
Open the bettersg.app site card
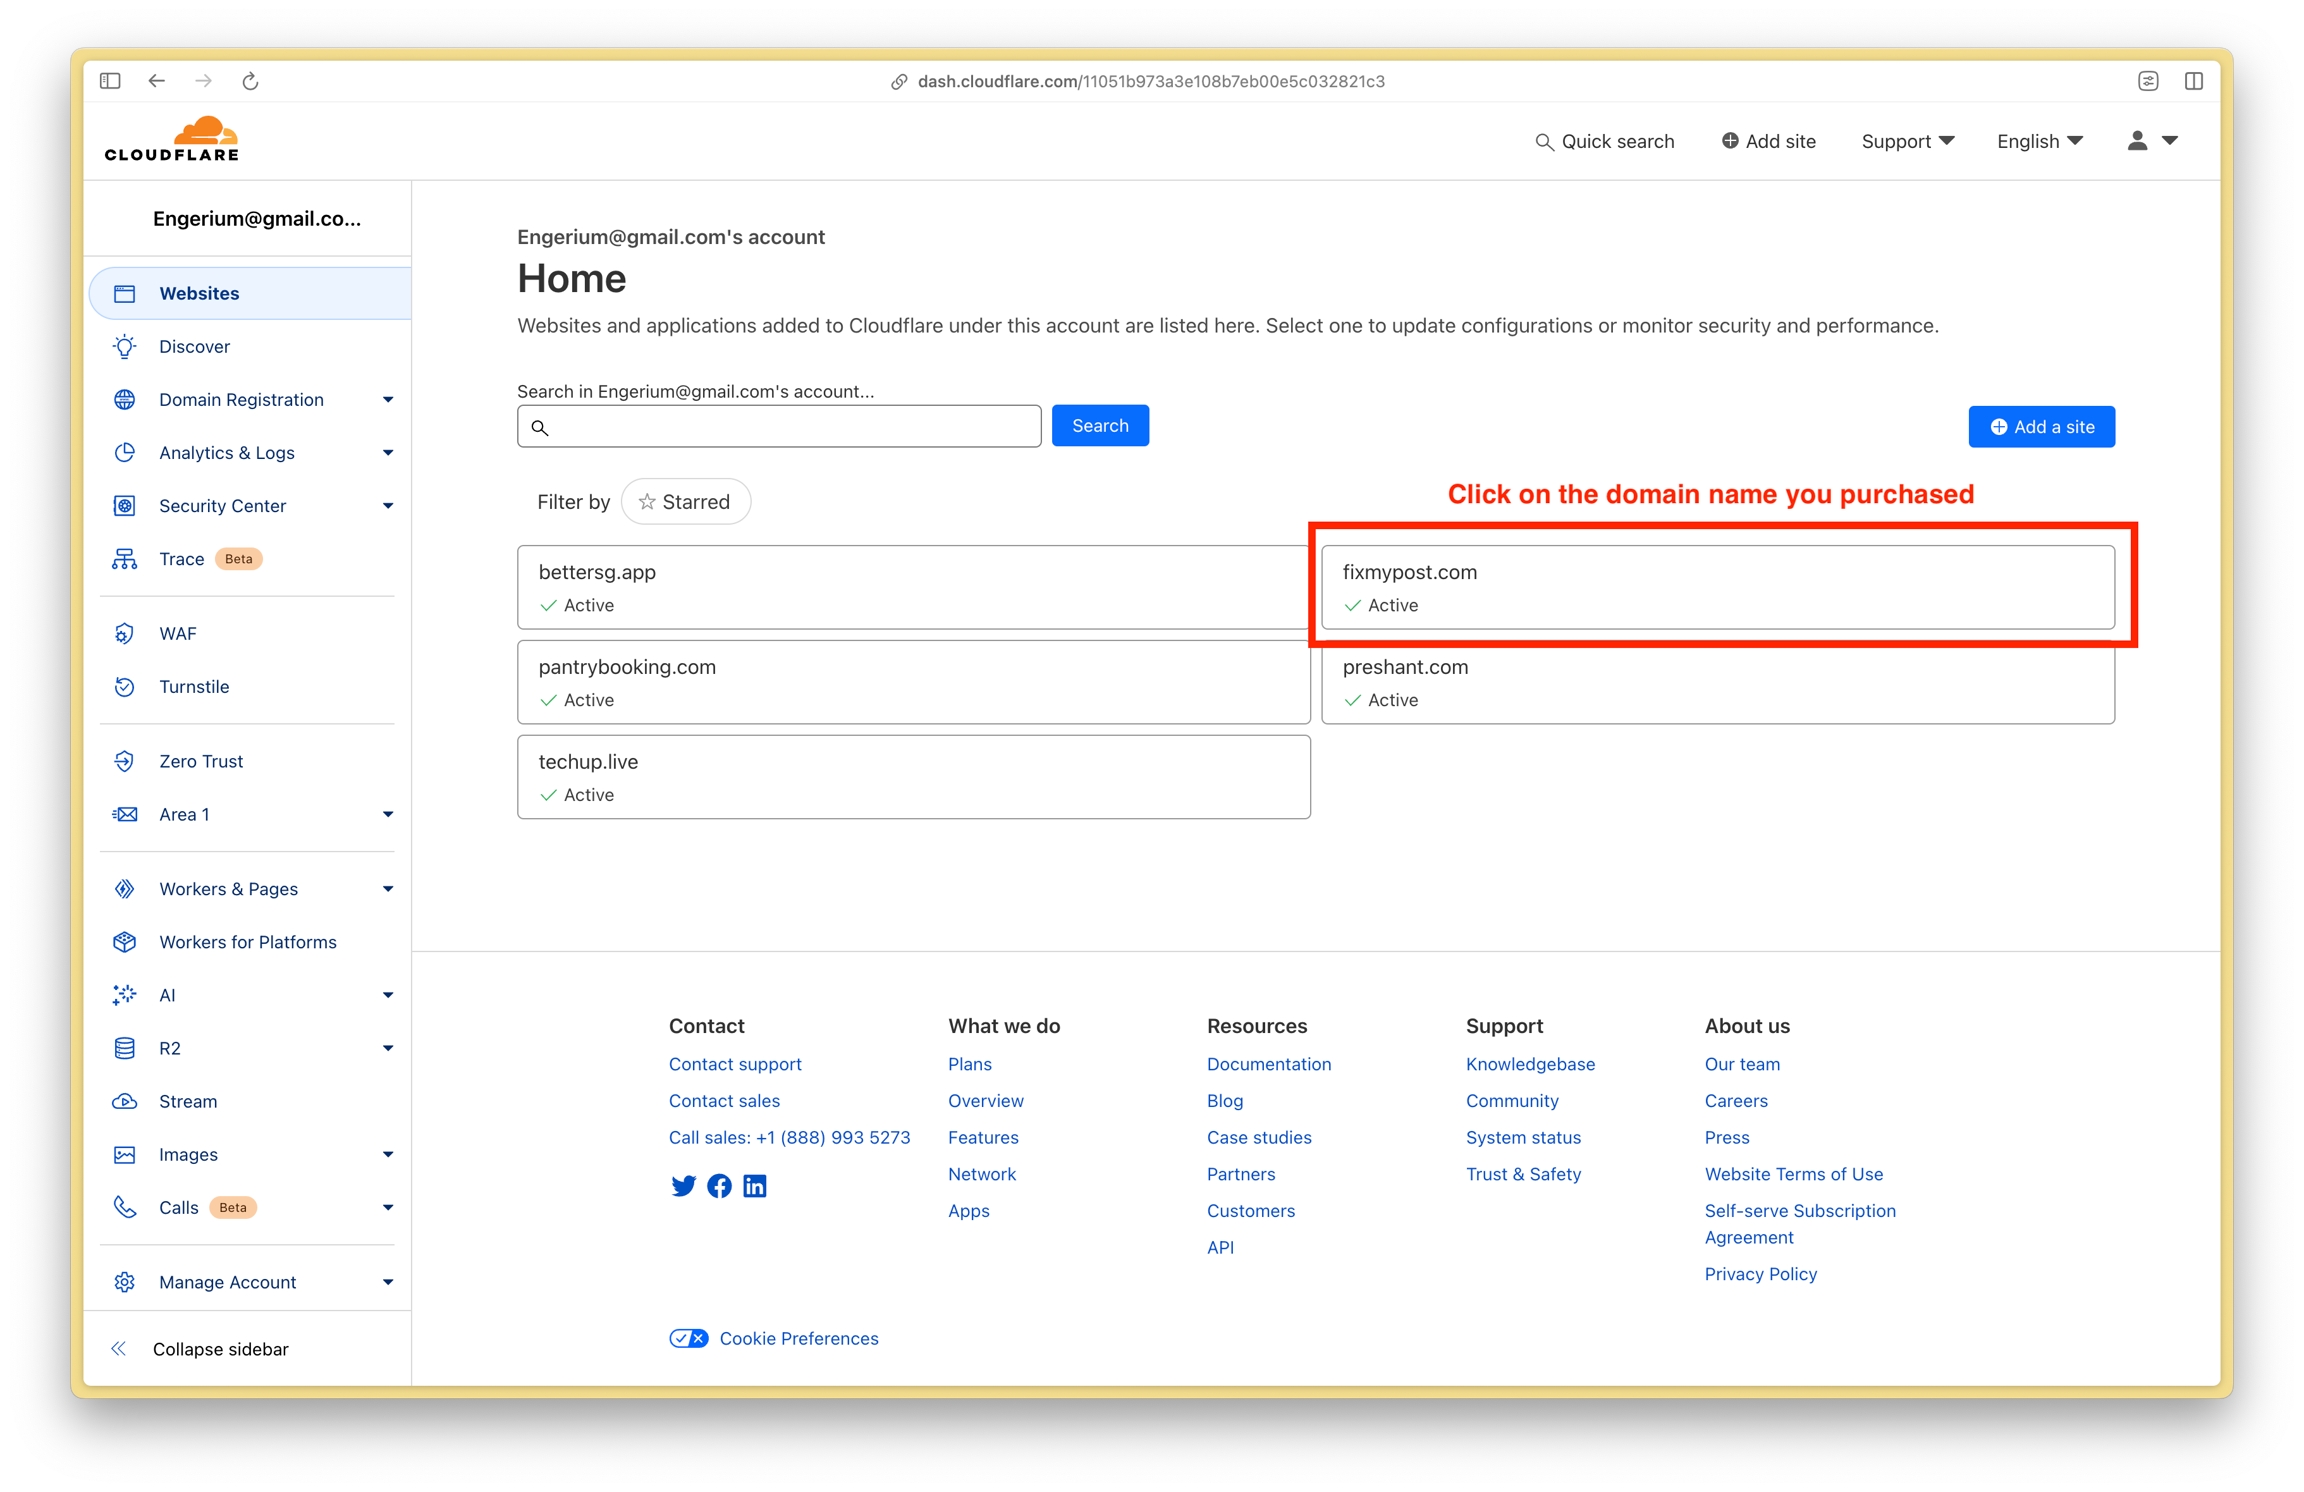point(913,587)
